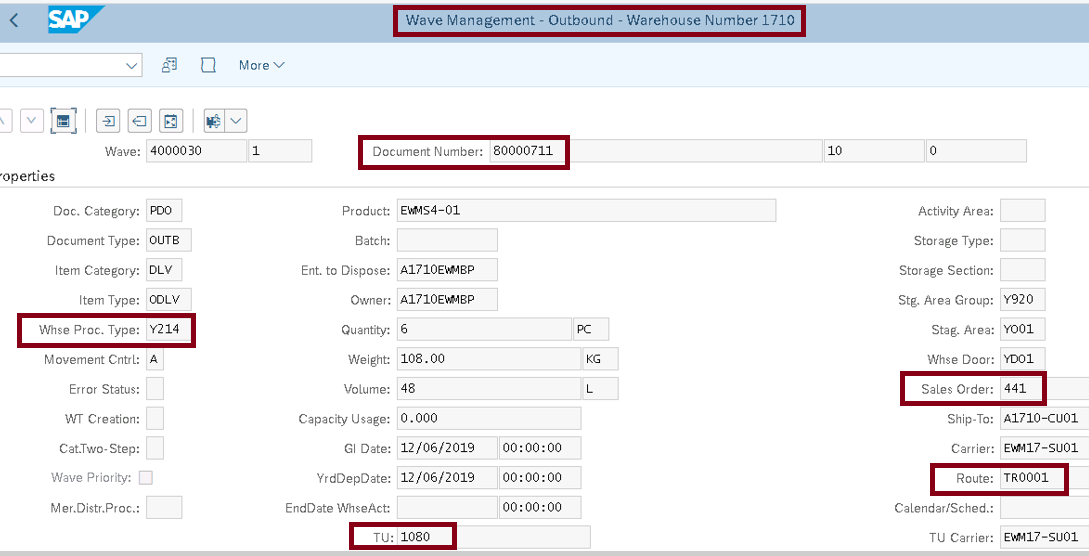This screenshot has height=556, width=1089.
Task: Open dropdown arrow beside the puzzle piece icon
Action: pyautogui.click(x=236, y=121)
